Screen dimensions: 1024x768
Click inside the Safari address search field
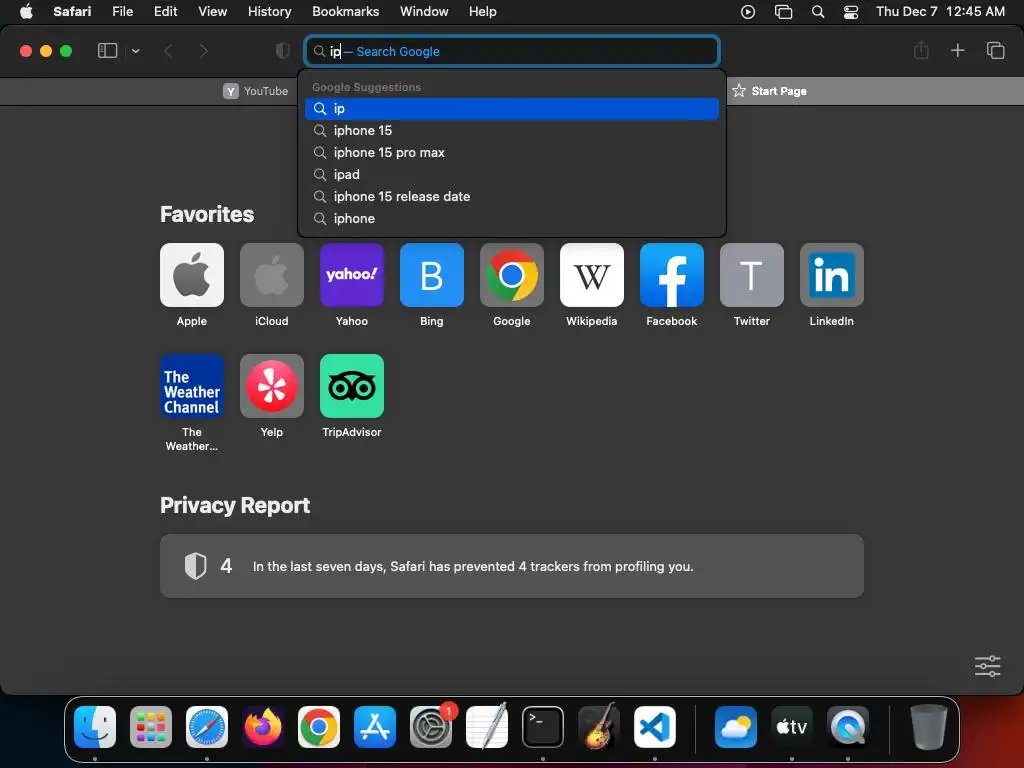click(512, 51)
